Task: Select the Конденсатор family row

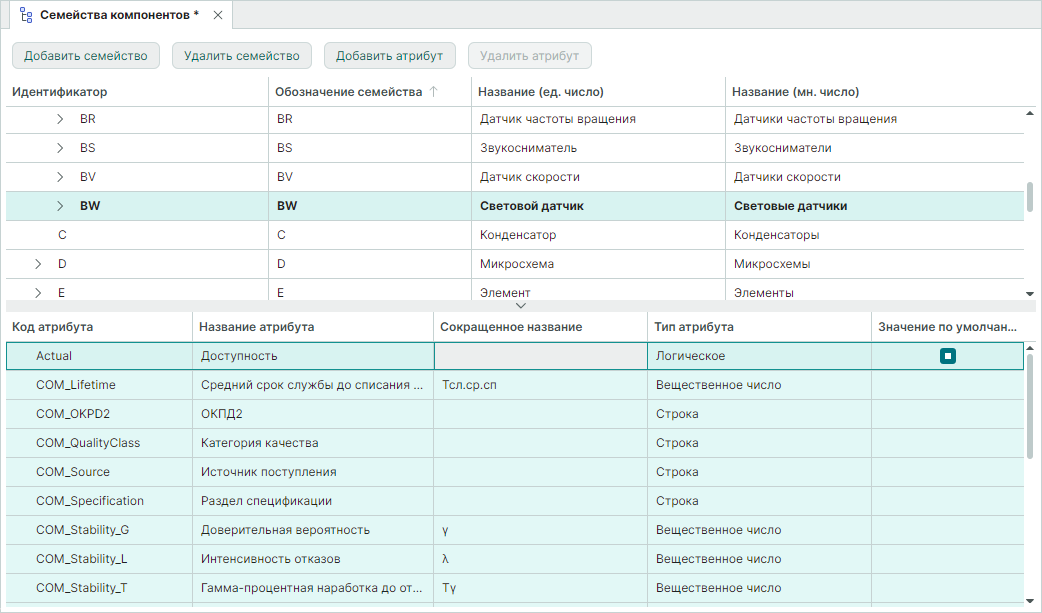Action: [518, 235]
